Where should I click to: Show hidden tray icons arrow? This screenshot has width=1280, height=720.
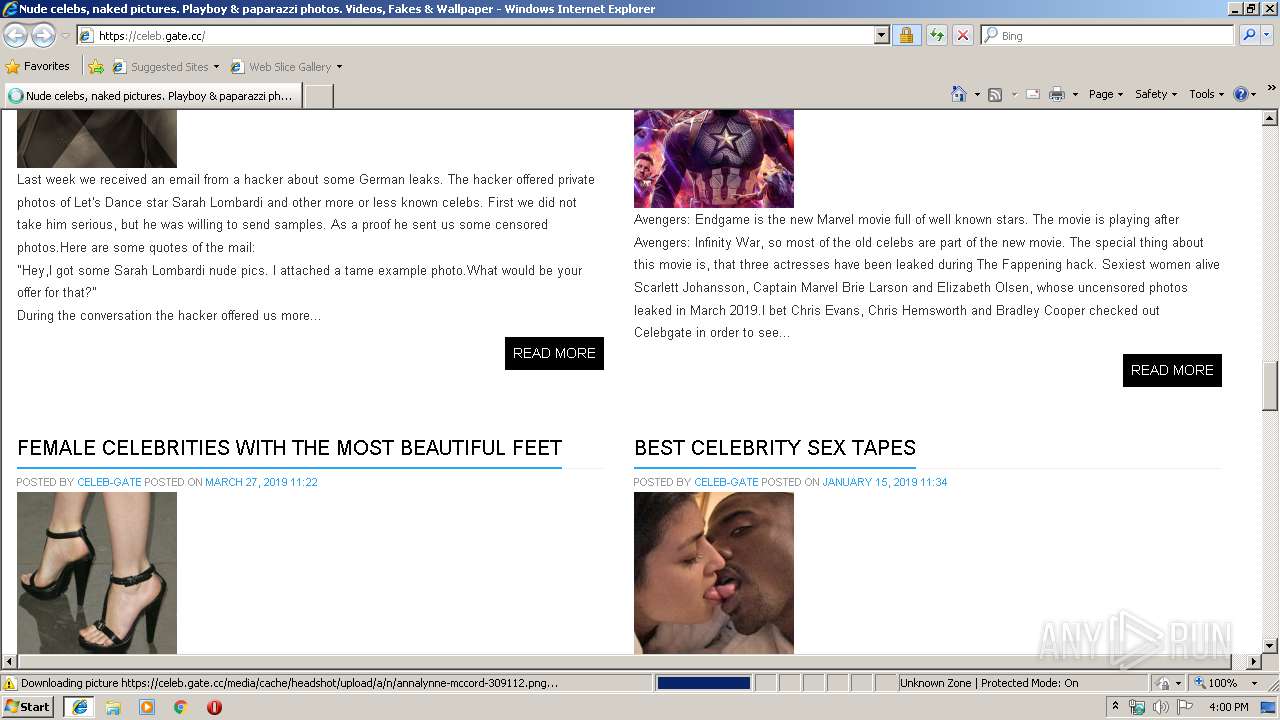tap(1116, 707)
